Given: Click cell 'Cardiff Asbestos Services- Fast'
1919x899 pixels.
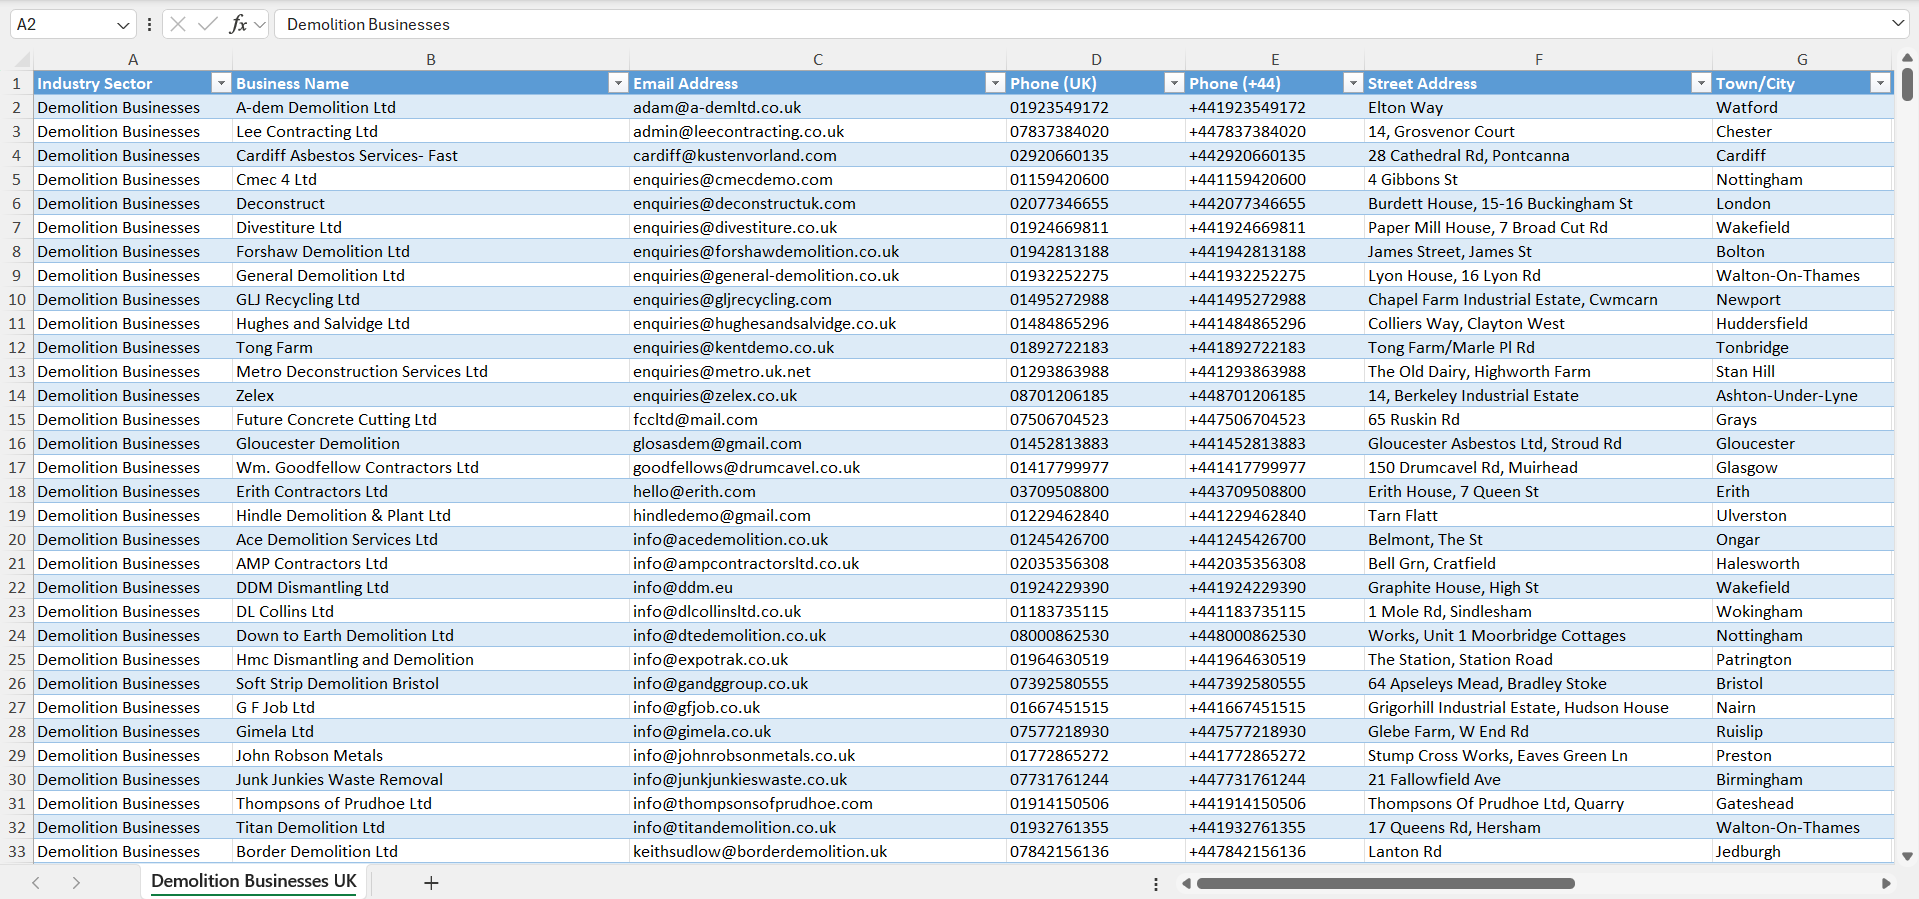Looking at the screenshot, I should [x=431, y=155].
